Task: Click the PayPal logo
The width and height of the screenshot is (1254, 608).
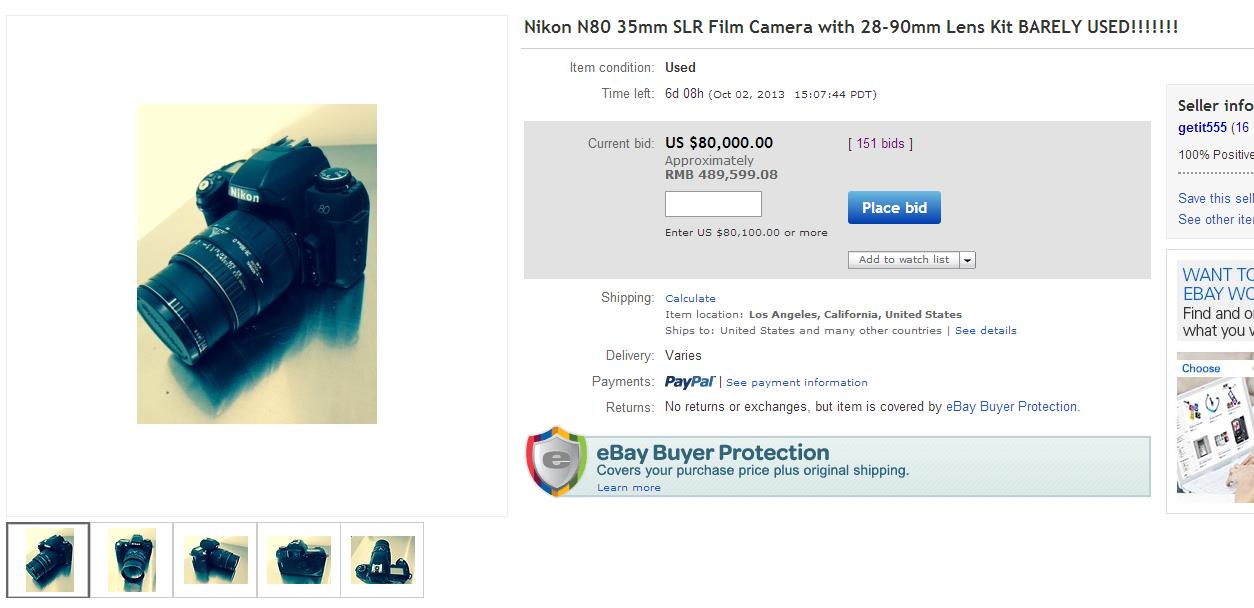Action: point(690,382)
